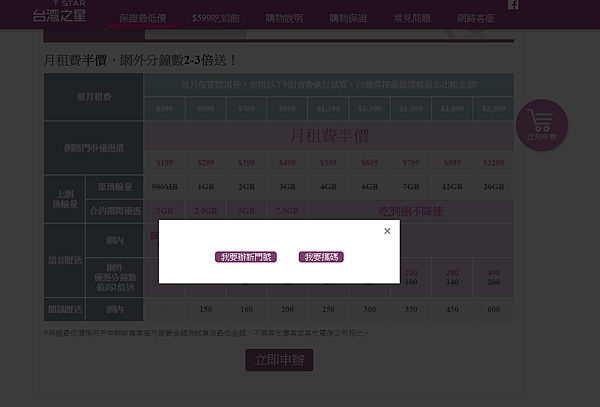Viewport: 600px width, 407px height.
Task: Visit 網路客服 from the top navigation
Action: [x=476, y=18]
